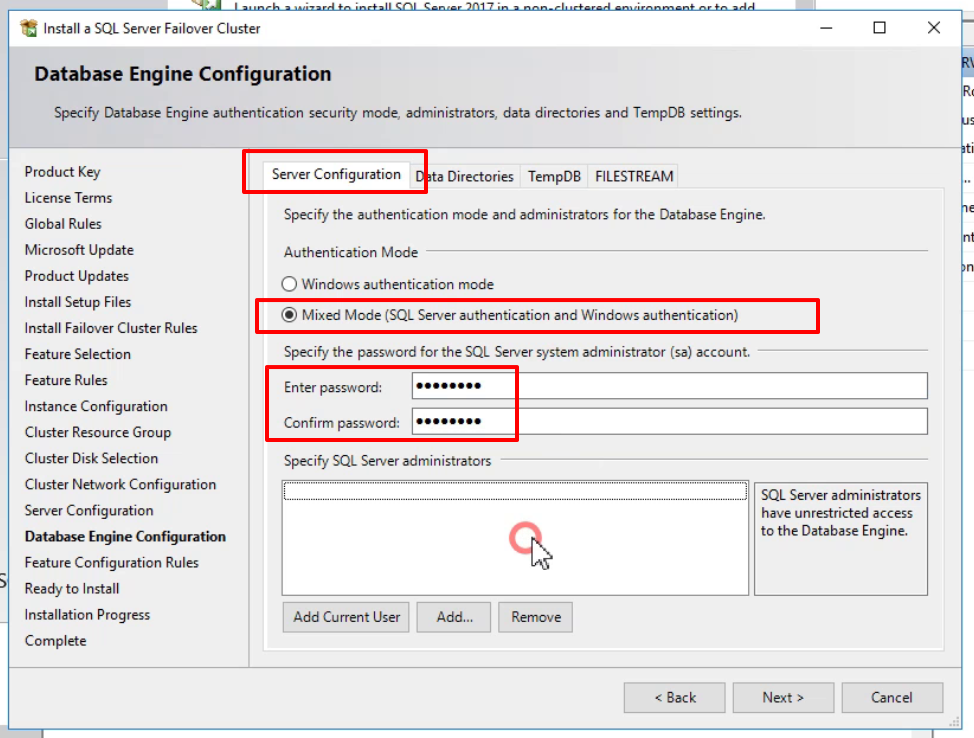974x738 pixels.
Task: Click the SQL Server administrators list box
Action: pyautogui.click(x=515, y=537)
